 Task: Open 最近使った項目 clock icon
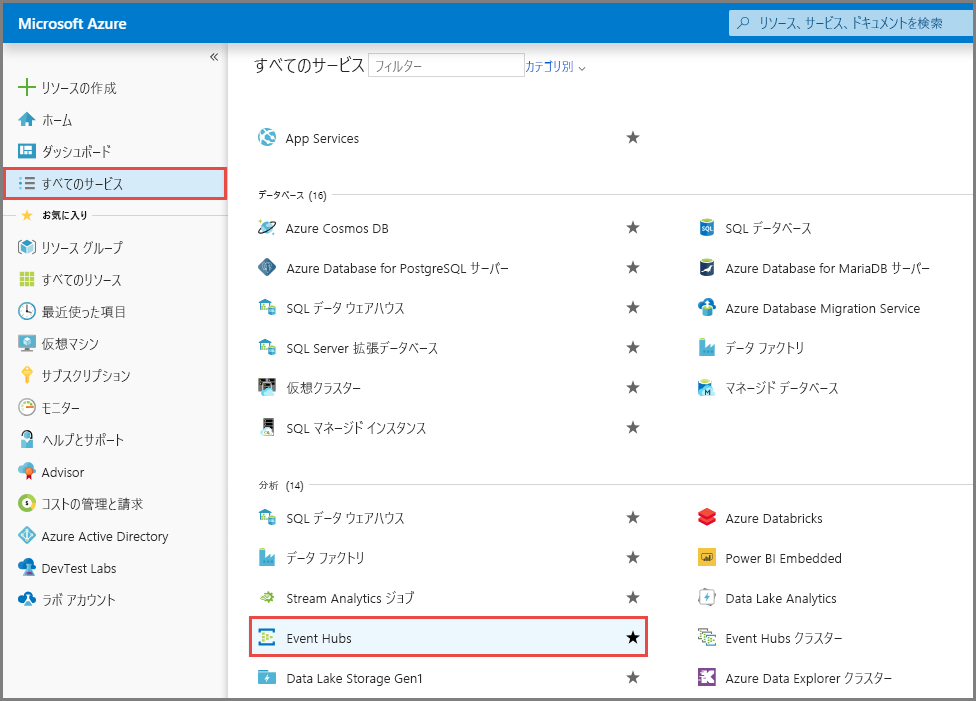click(27, 311)
